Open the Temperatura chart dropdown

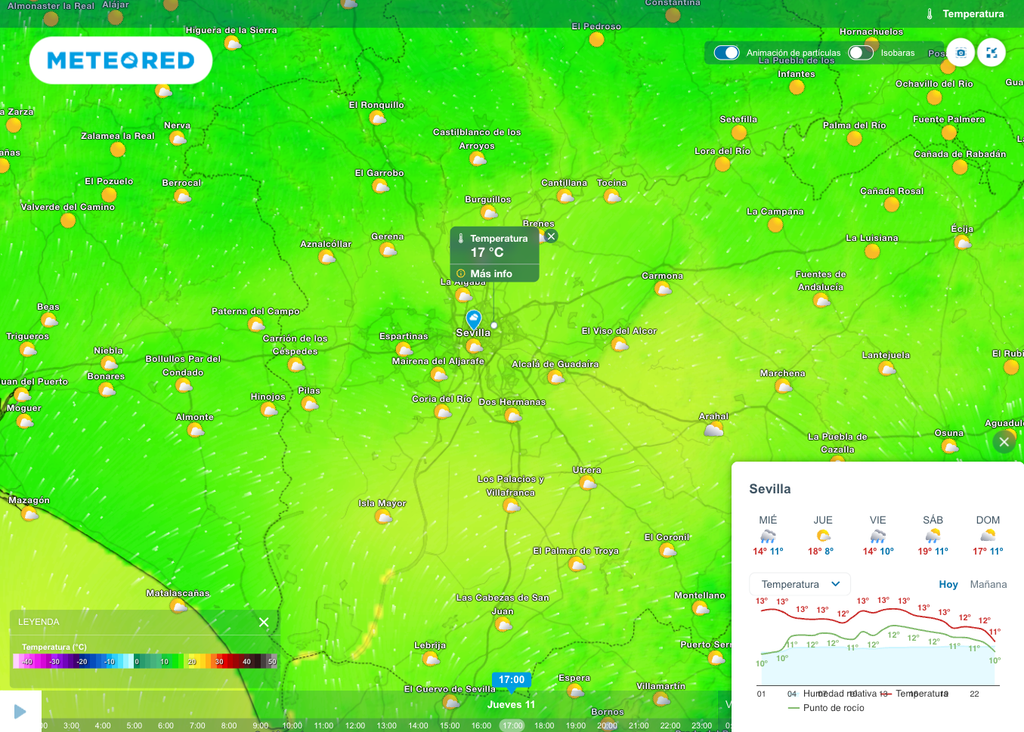800,584
